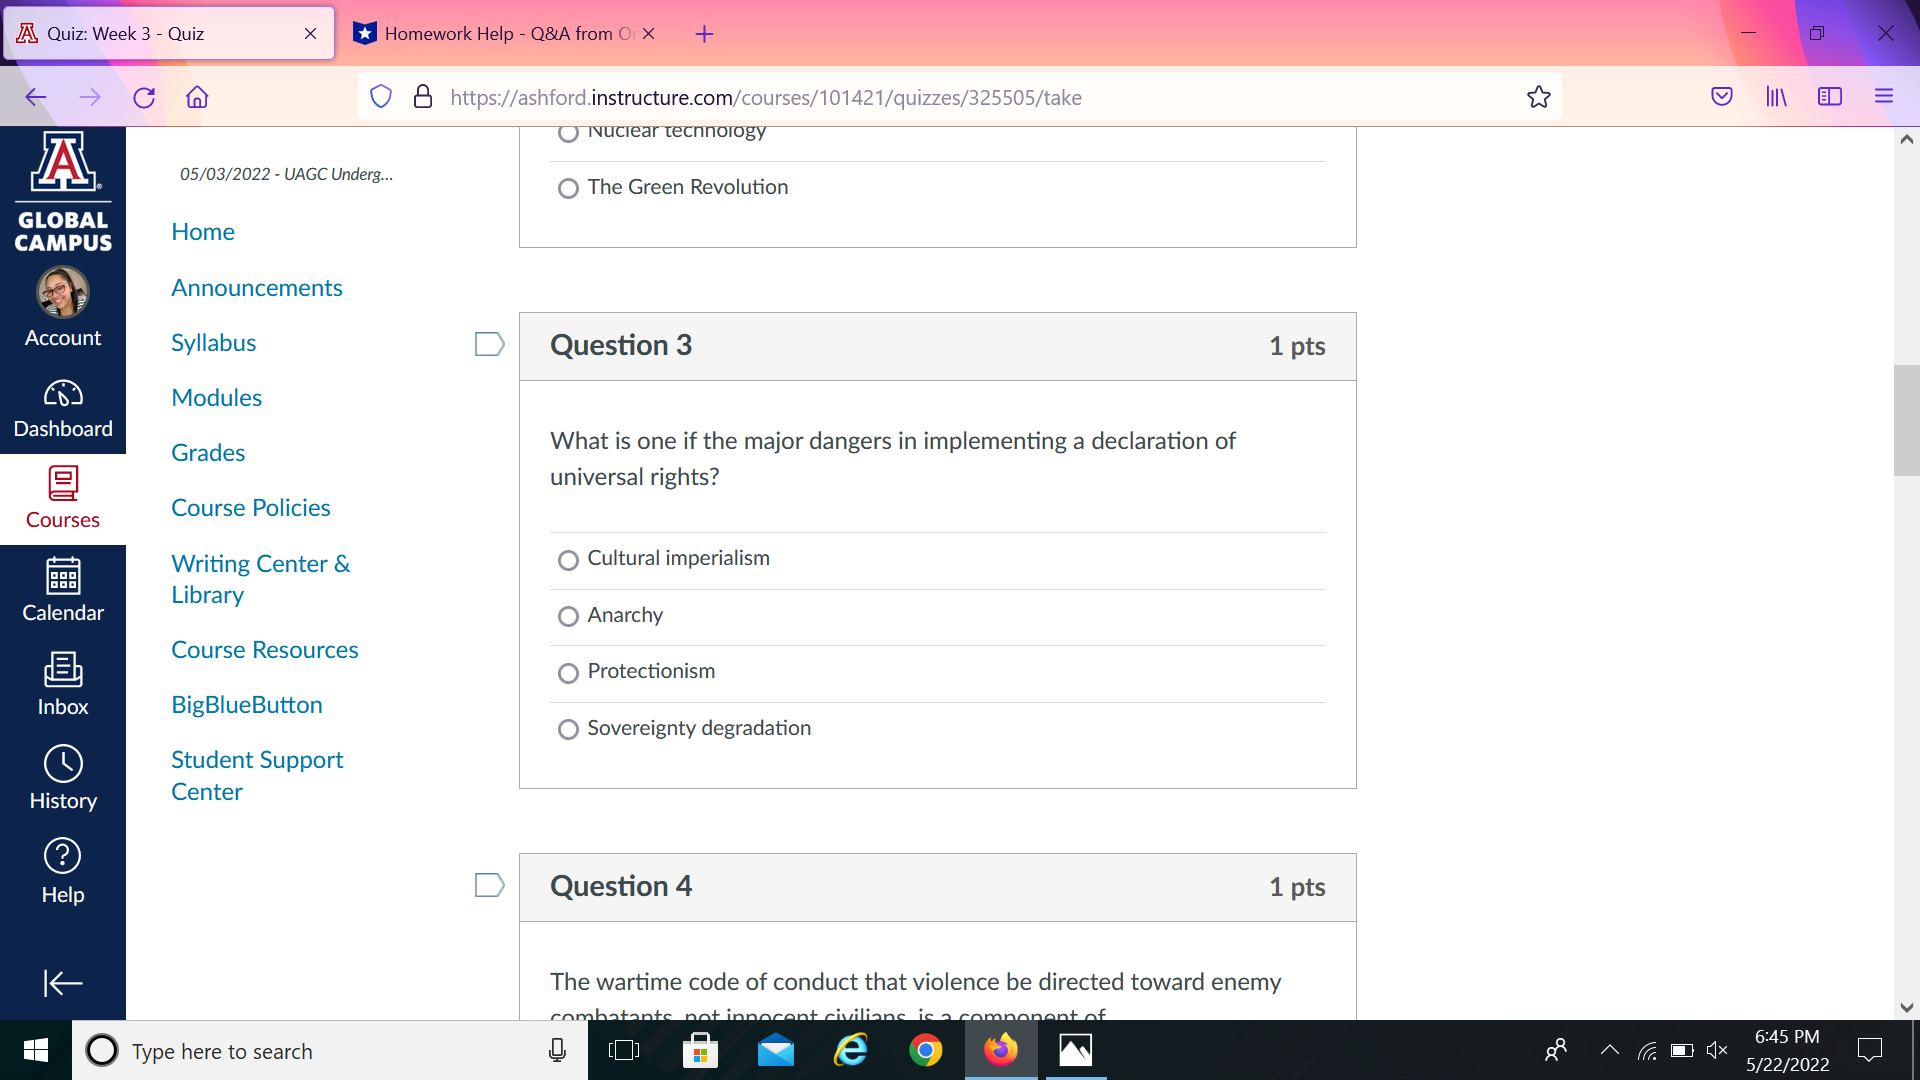Show hidden icons in the system tray
This screenshot has width=1920, height=1080.
[x=1610, y=1050]
